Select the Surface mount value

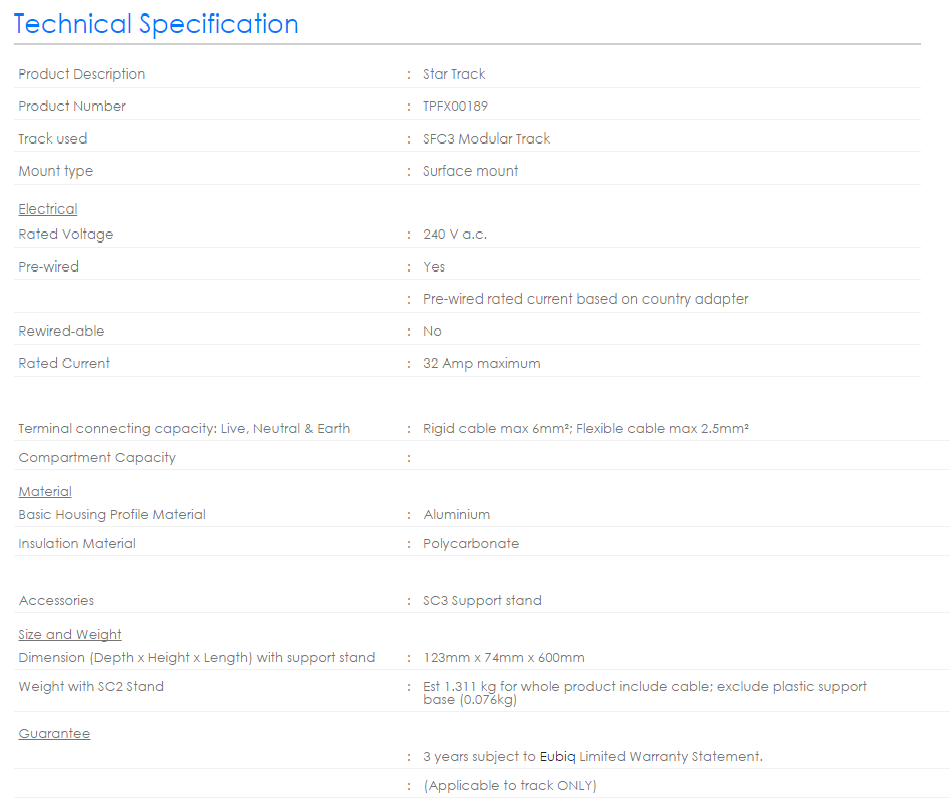470,171
